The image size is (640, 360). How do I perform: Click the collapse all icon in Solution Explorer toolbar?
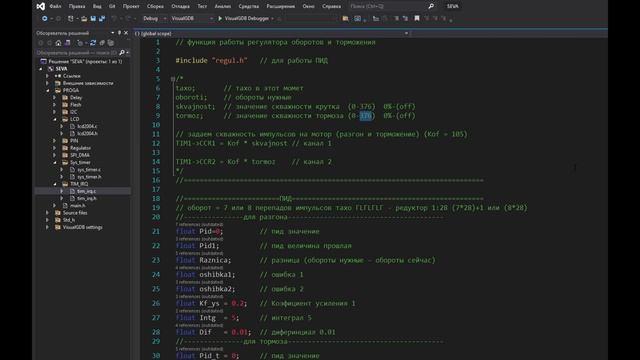click(102, 43)
